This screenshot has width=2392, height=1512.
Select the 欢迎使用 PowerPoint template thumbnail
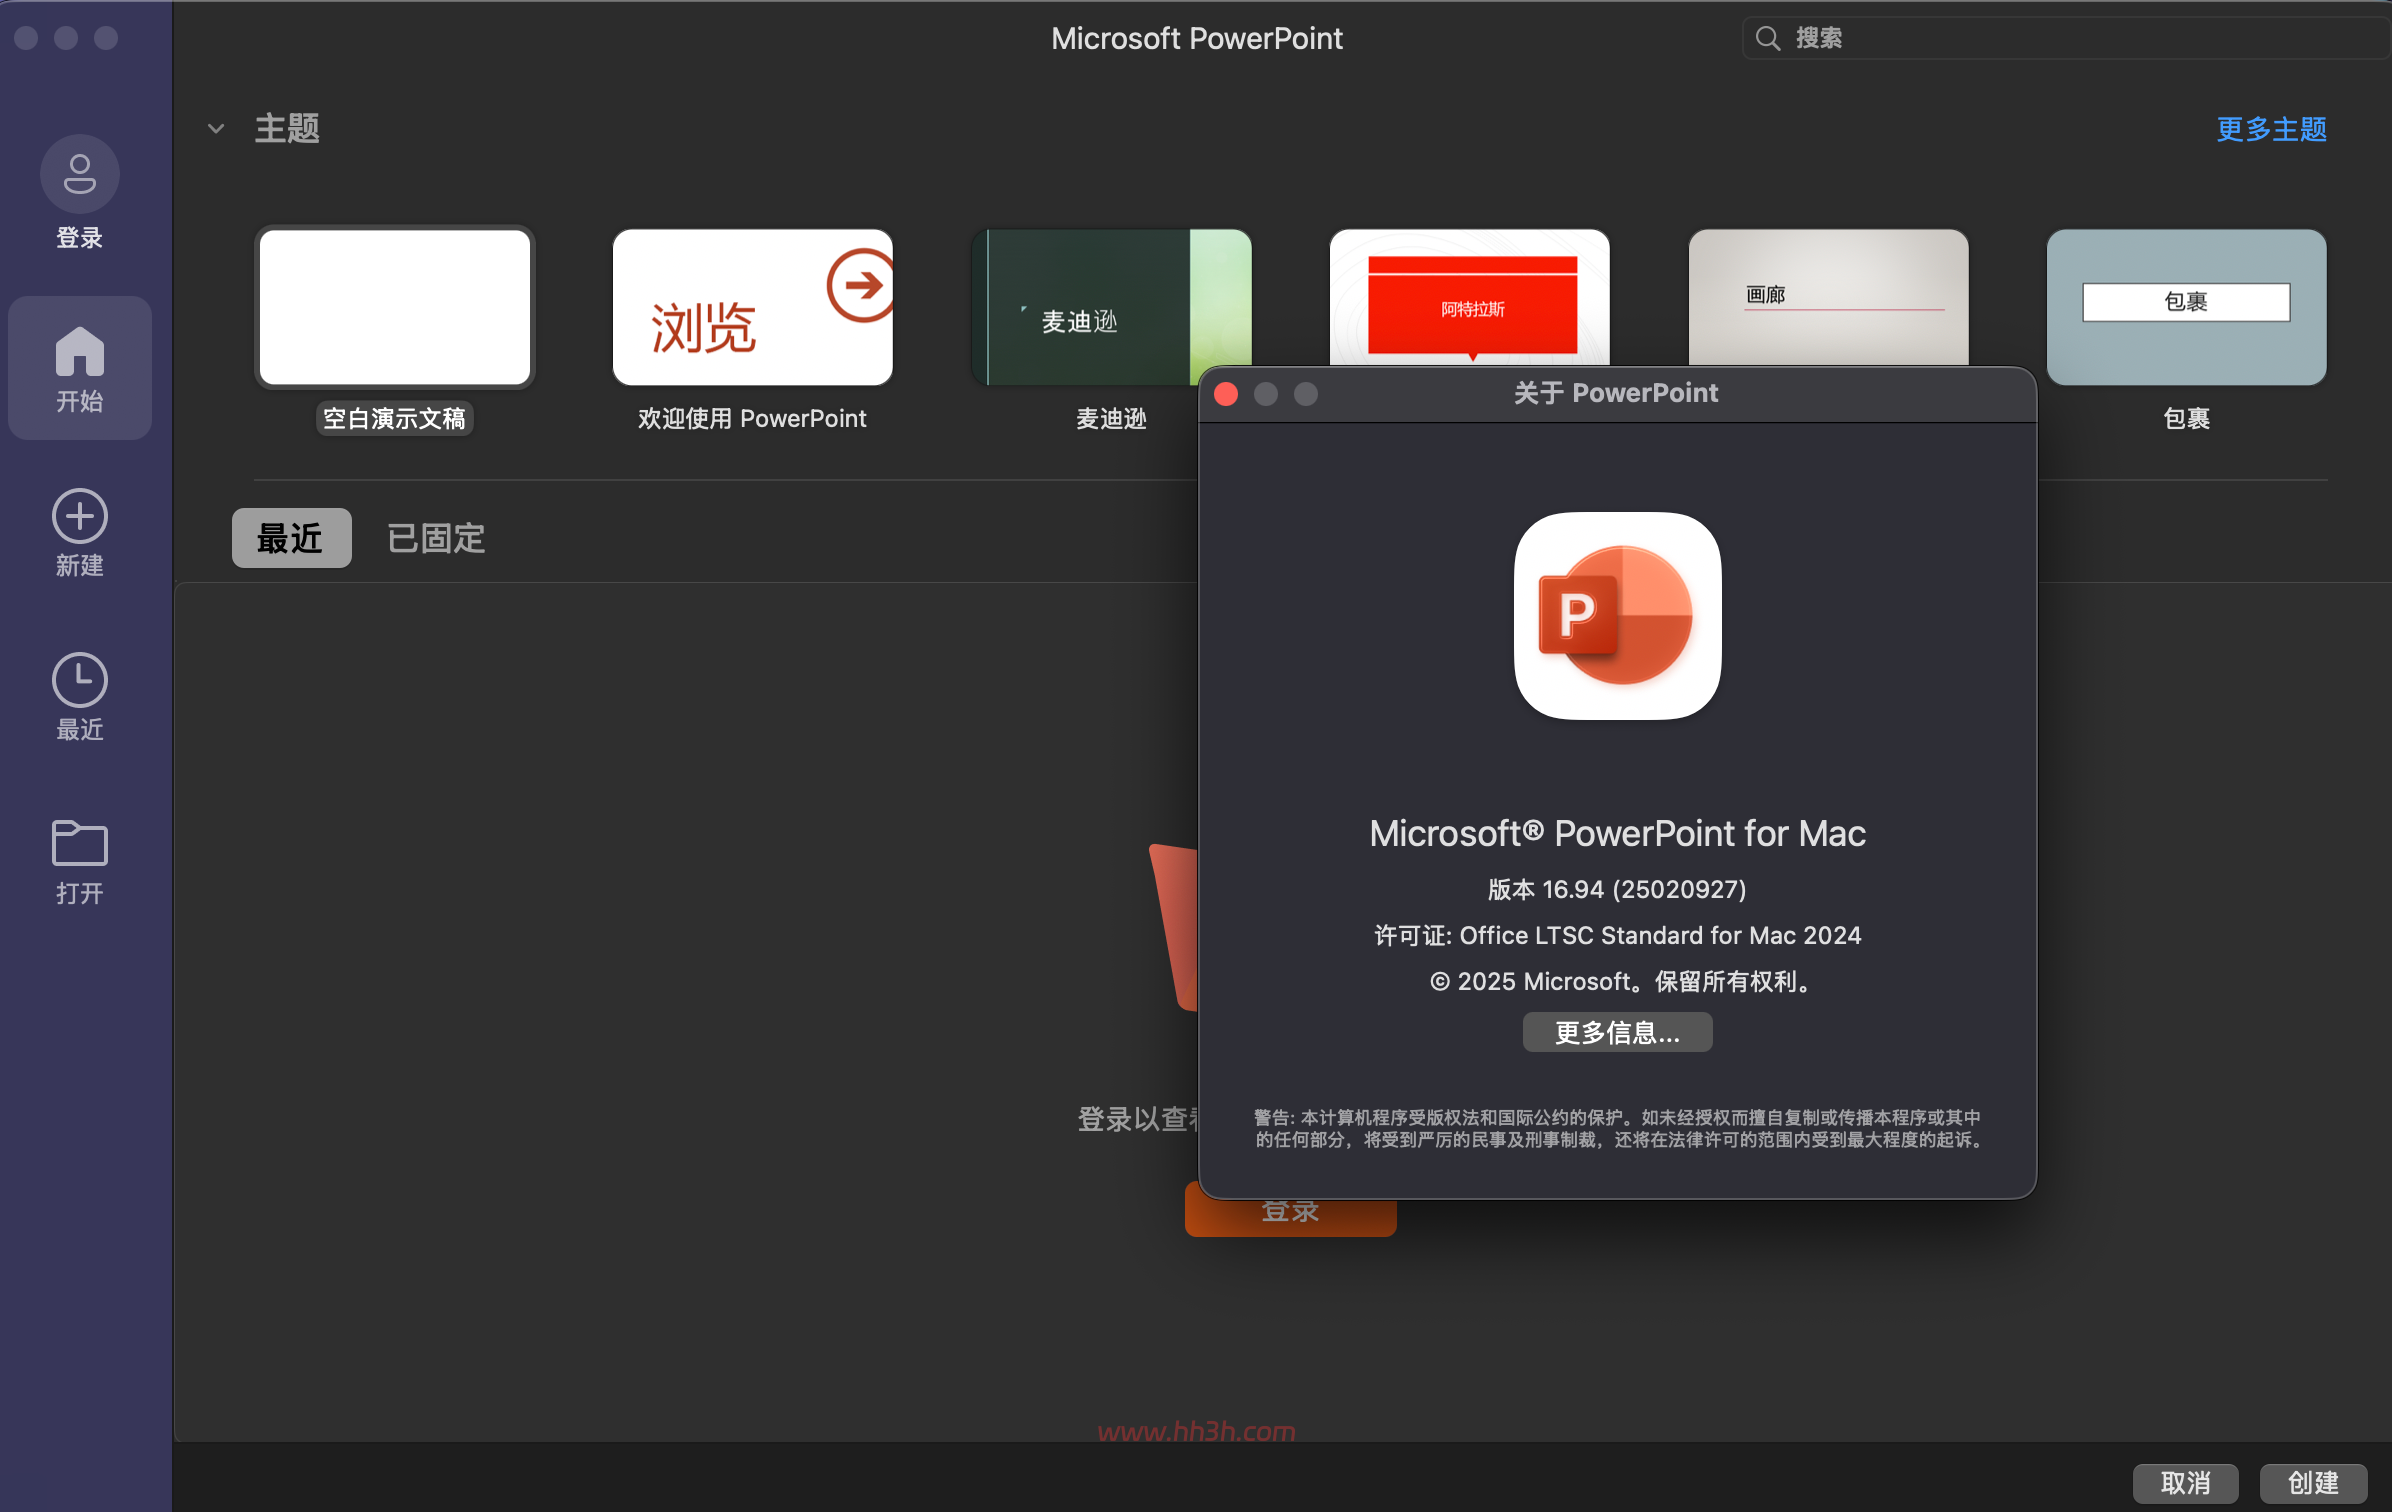pyautogui.click(x=753, y=307)
